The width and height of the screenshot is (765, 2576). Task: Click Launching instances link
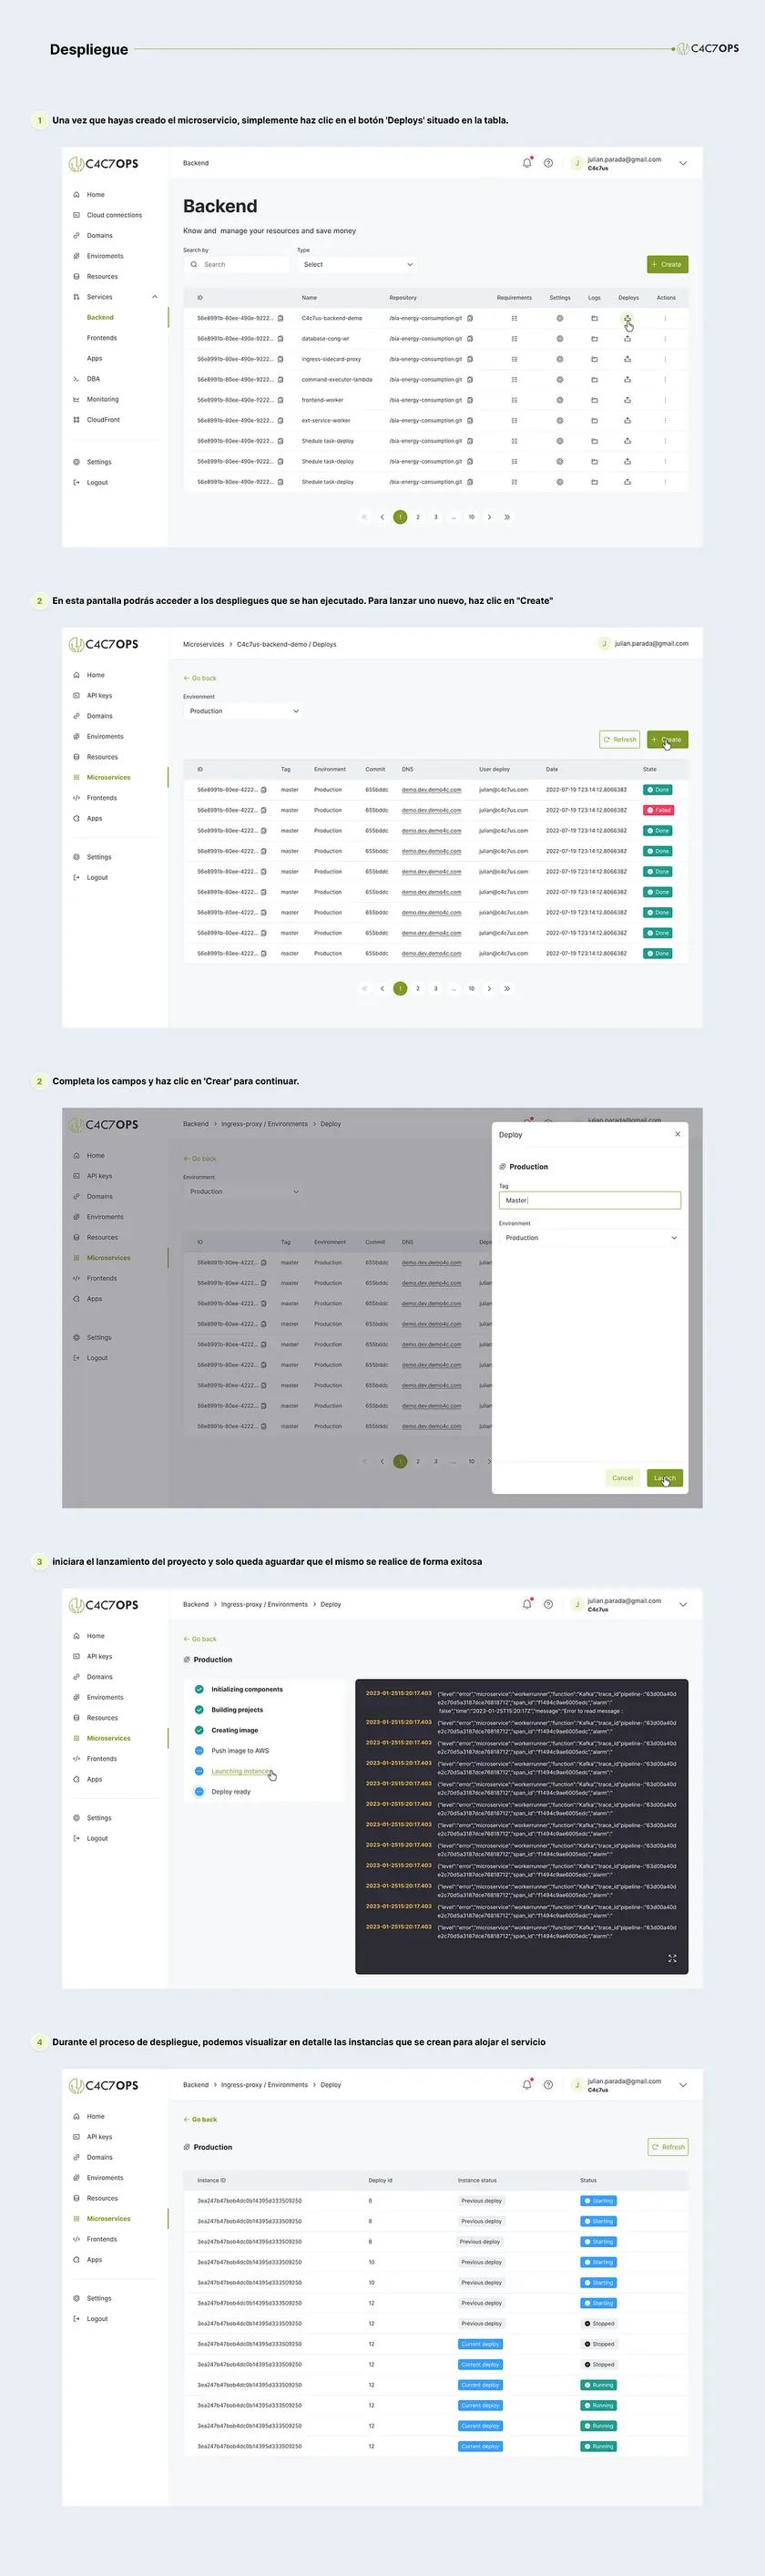pos(241,1771)
